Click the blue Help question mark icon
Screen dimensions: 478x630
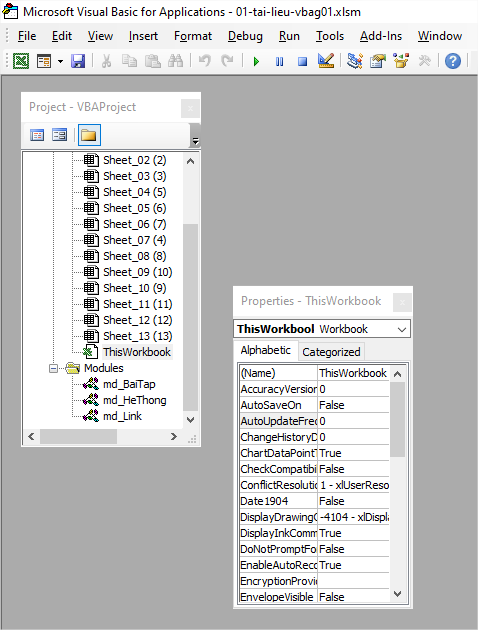pos(453,61)
